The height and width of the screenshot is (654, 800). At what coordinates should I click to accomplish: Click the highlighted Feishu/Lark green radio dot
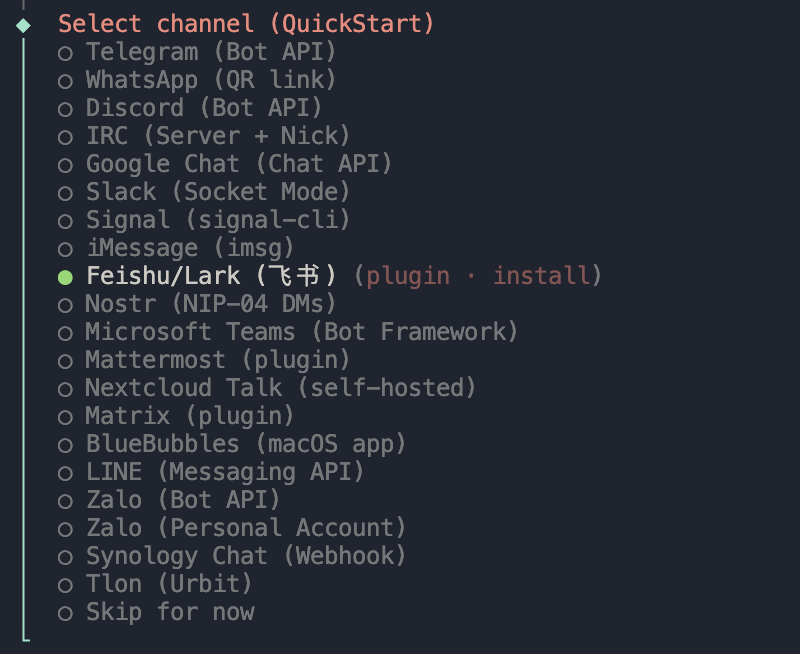click(x=65, y=277)
